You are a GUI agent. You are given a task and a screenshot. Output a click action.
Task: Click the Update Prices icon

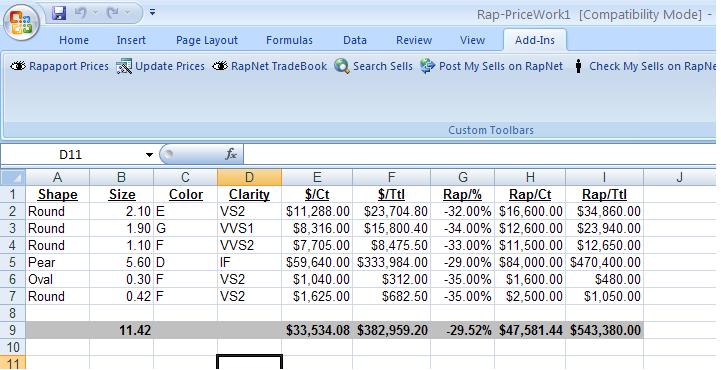tap(124, 66)
